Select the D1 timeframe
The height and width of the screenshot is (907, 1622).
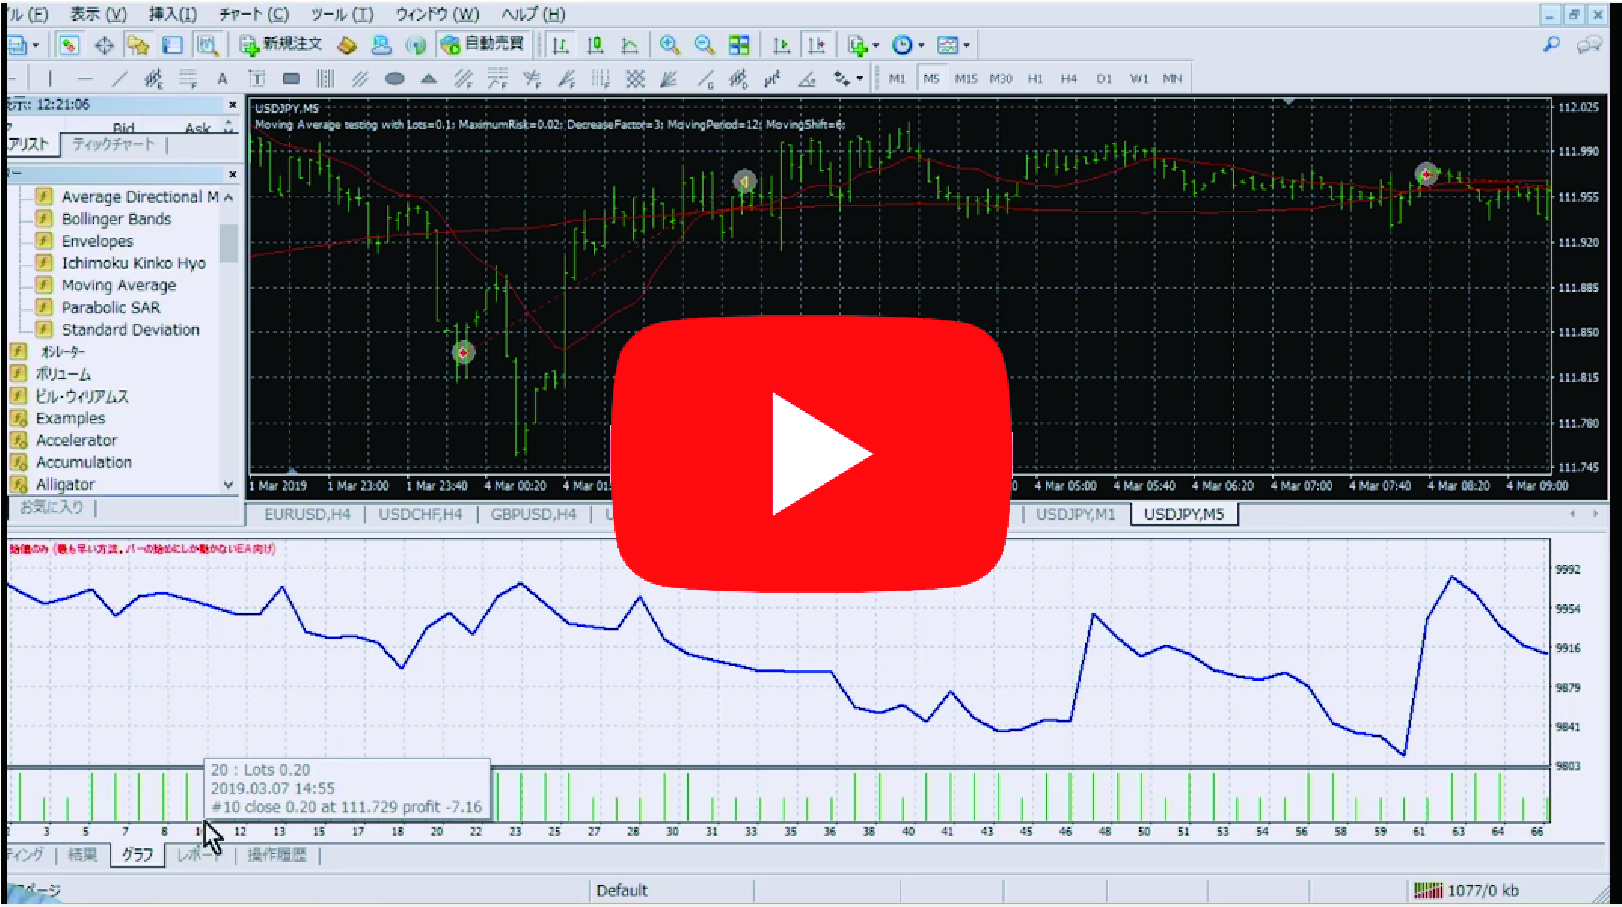click(1104, 79)
